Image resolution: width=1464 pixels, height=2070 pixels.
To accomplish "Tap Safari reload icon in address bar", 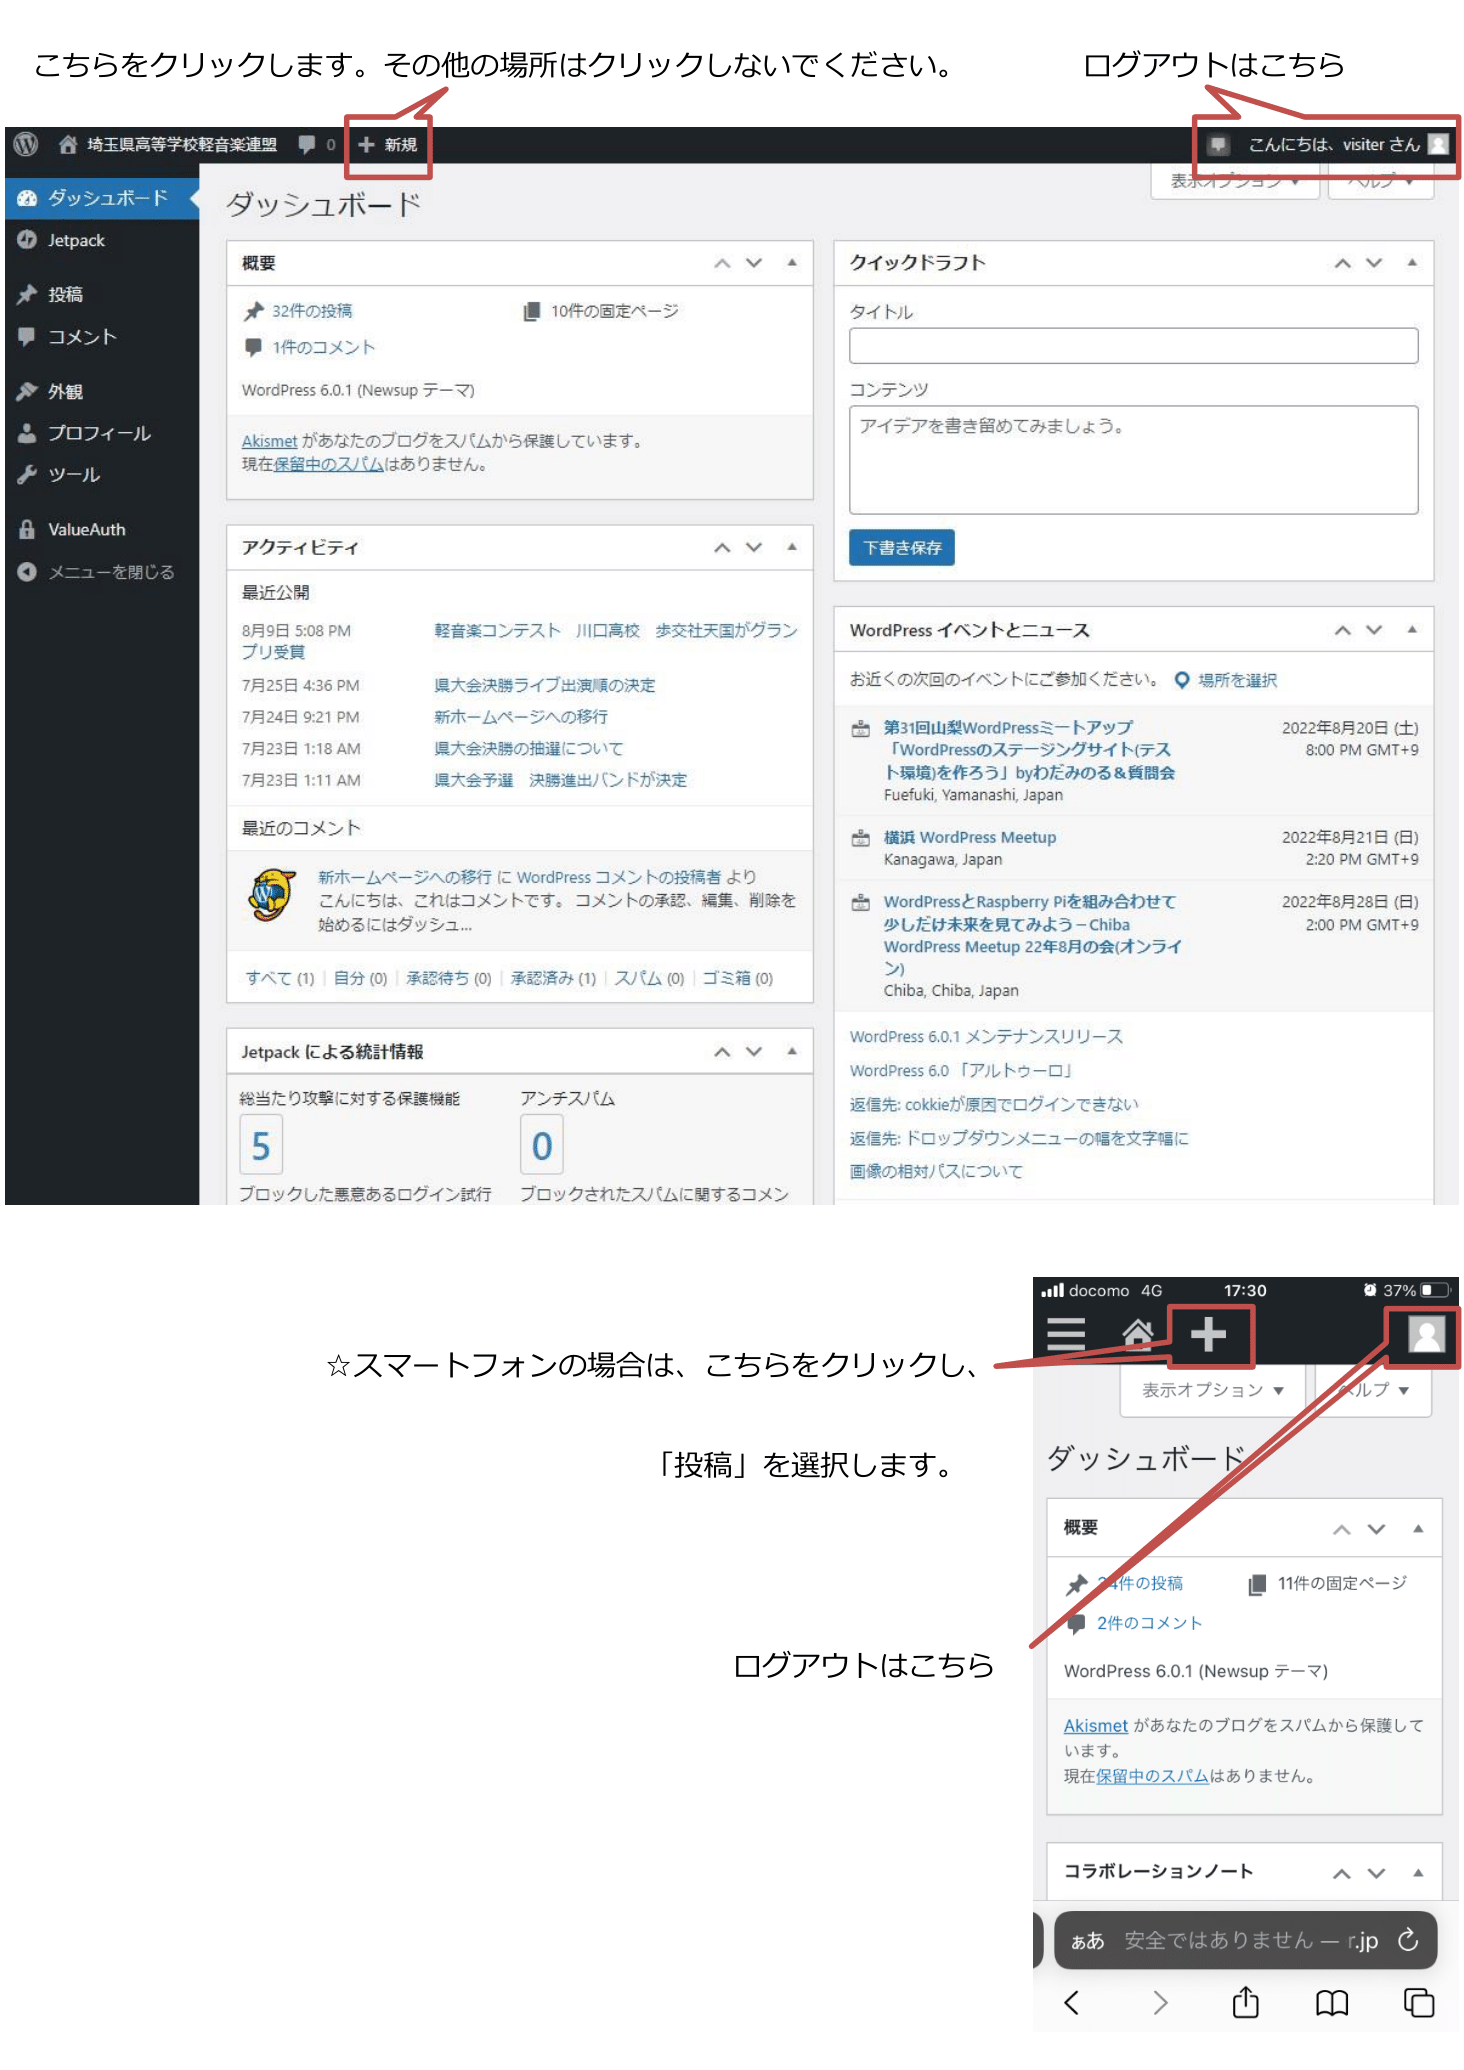I will tap(1408, 1940).
